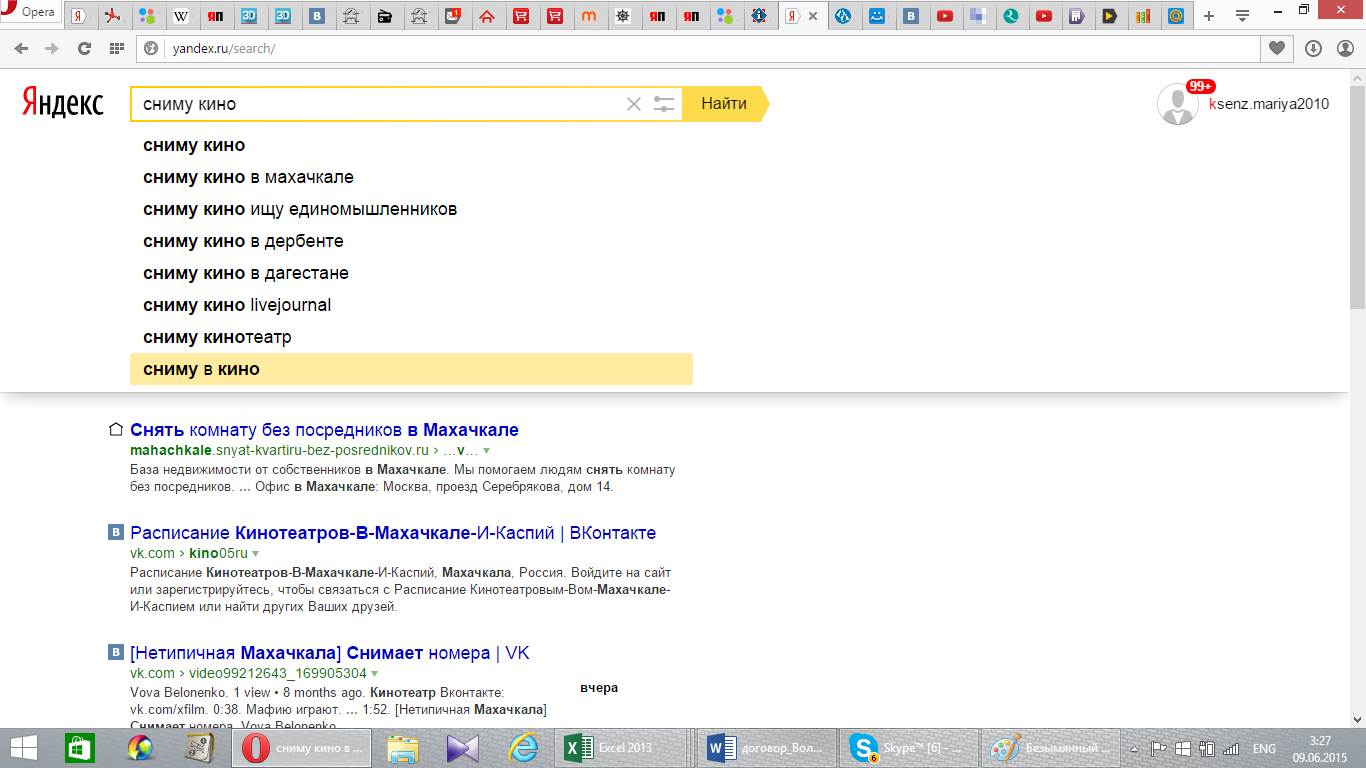Expand dropdown arrow after video99212643 URL
The height and width of the screenshot is (768, 1366).
pyautogui.click(x=375, y=674)
